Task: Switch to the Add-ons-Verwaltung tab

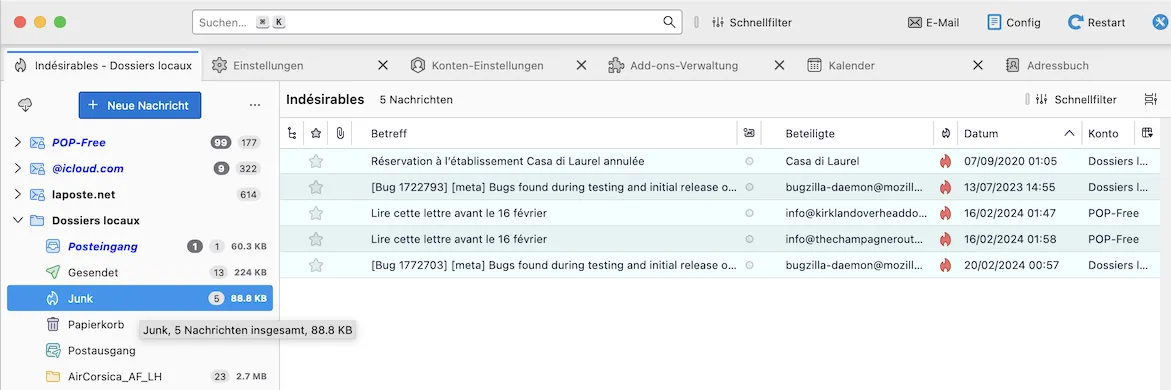Action: pyautogui.click(x=683, y=66)
